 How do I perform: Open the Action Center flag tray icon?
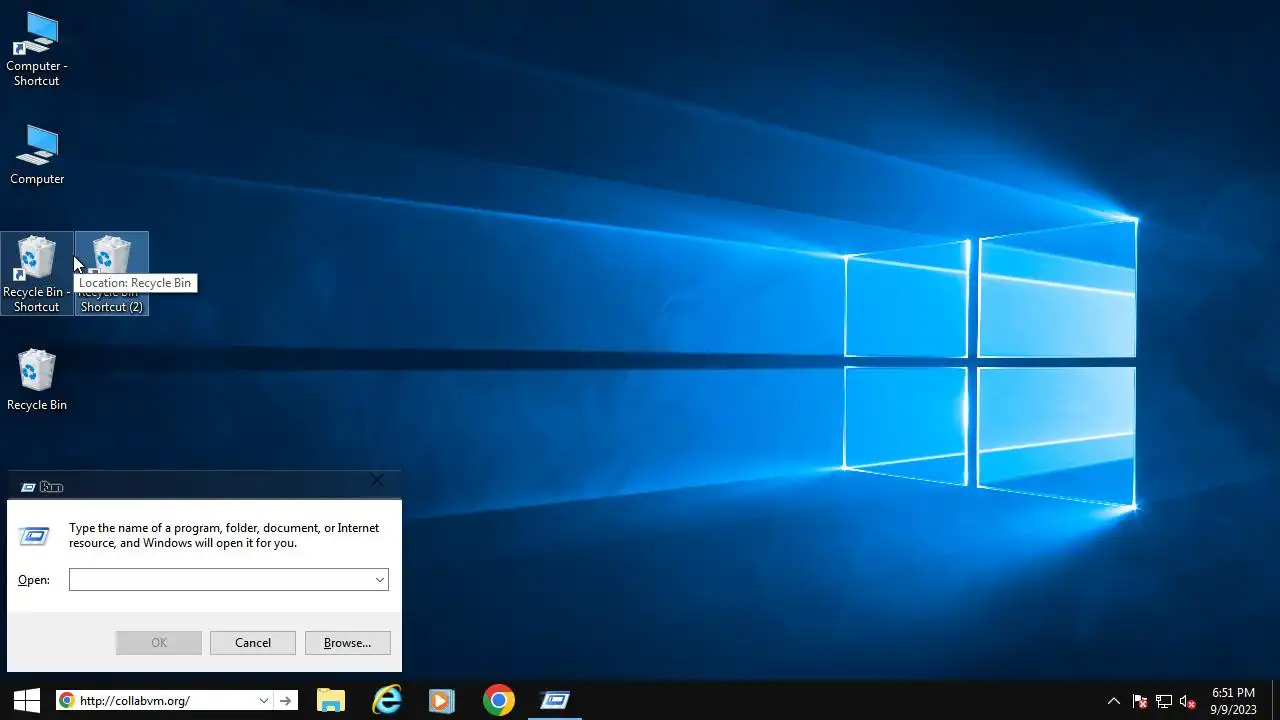(1139, 701)
